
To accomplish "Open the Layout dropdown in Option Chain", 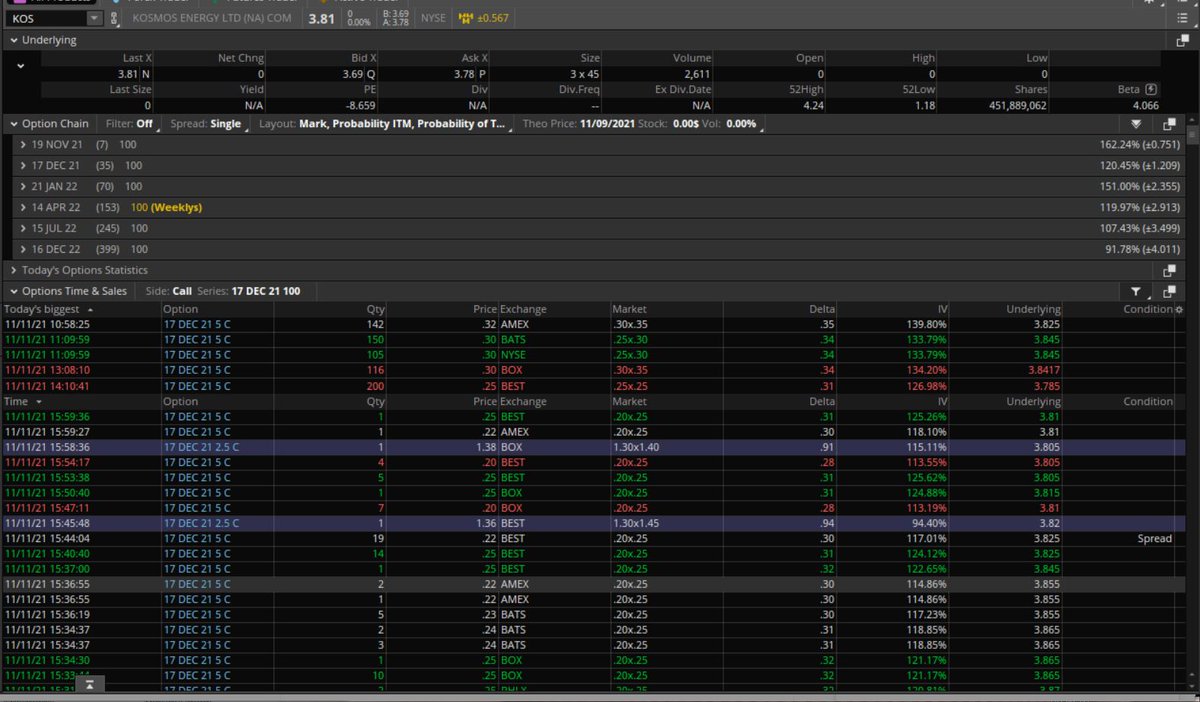I will [385, 124].
